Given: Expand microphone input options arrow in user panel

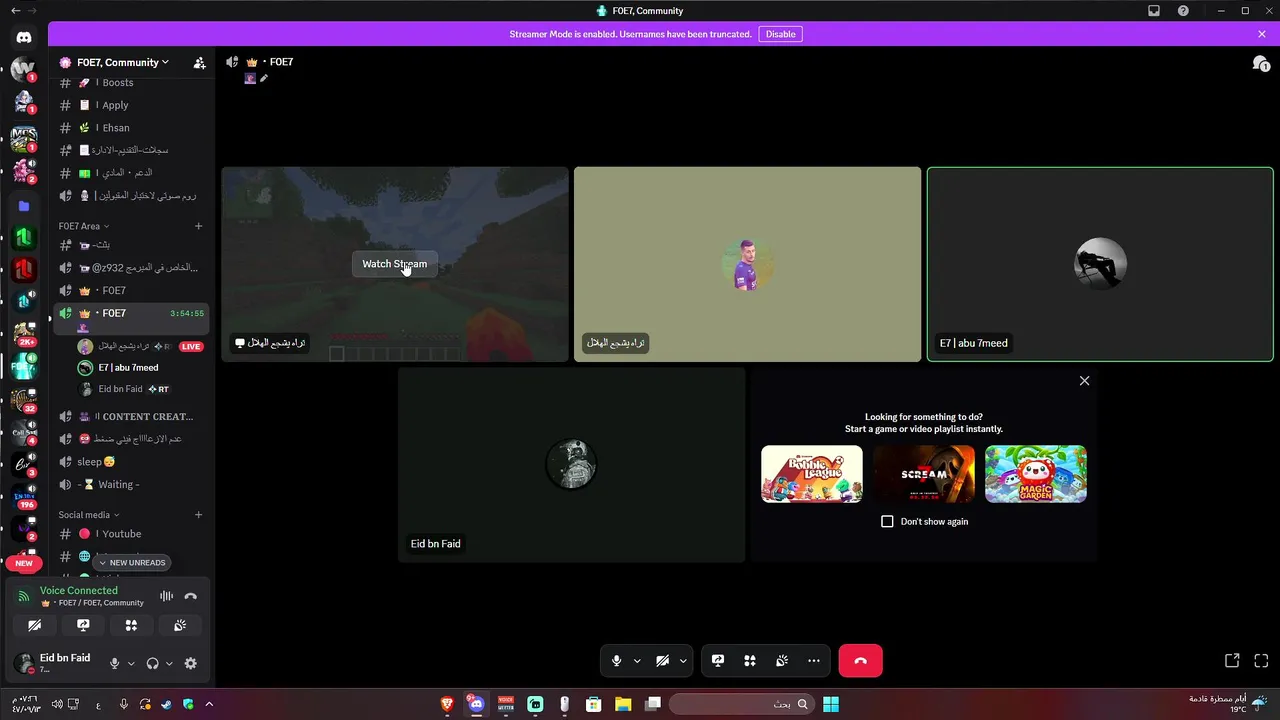Looking at the screenshot, I should (x=131, y=663).
